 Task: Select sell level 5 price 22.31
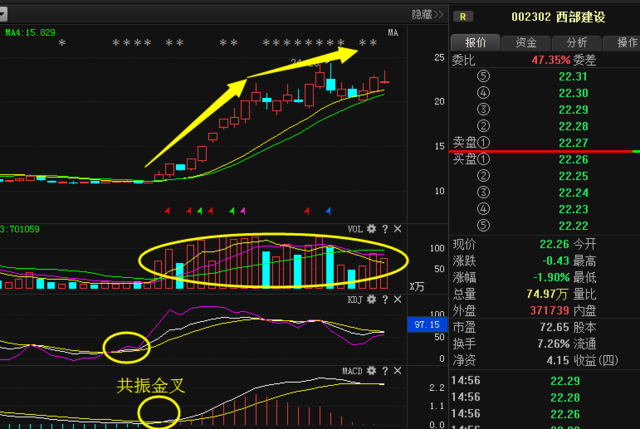(573, 77)
